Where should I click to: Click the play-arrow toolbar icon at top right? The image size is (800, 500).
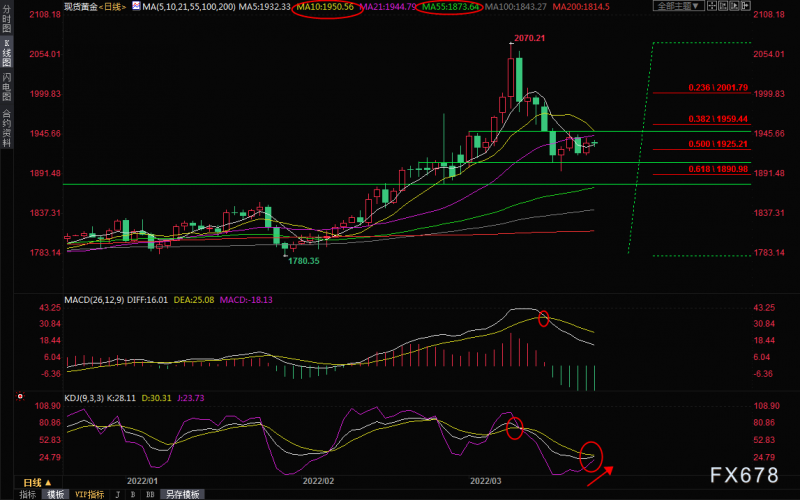(734, 6)
